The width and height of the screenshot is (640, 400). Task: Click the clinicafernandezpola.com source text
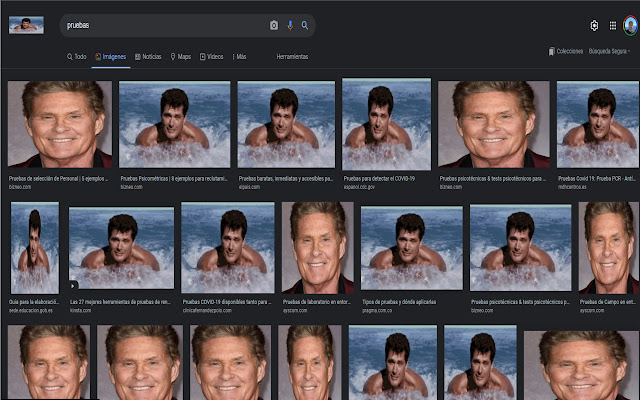pos(207,311)
